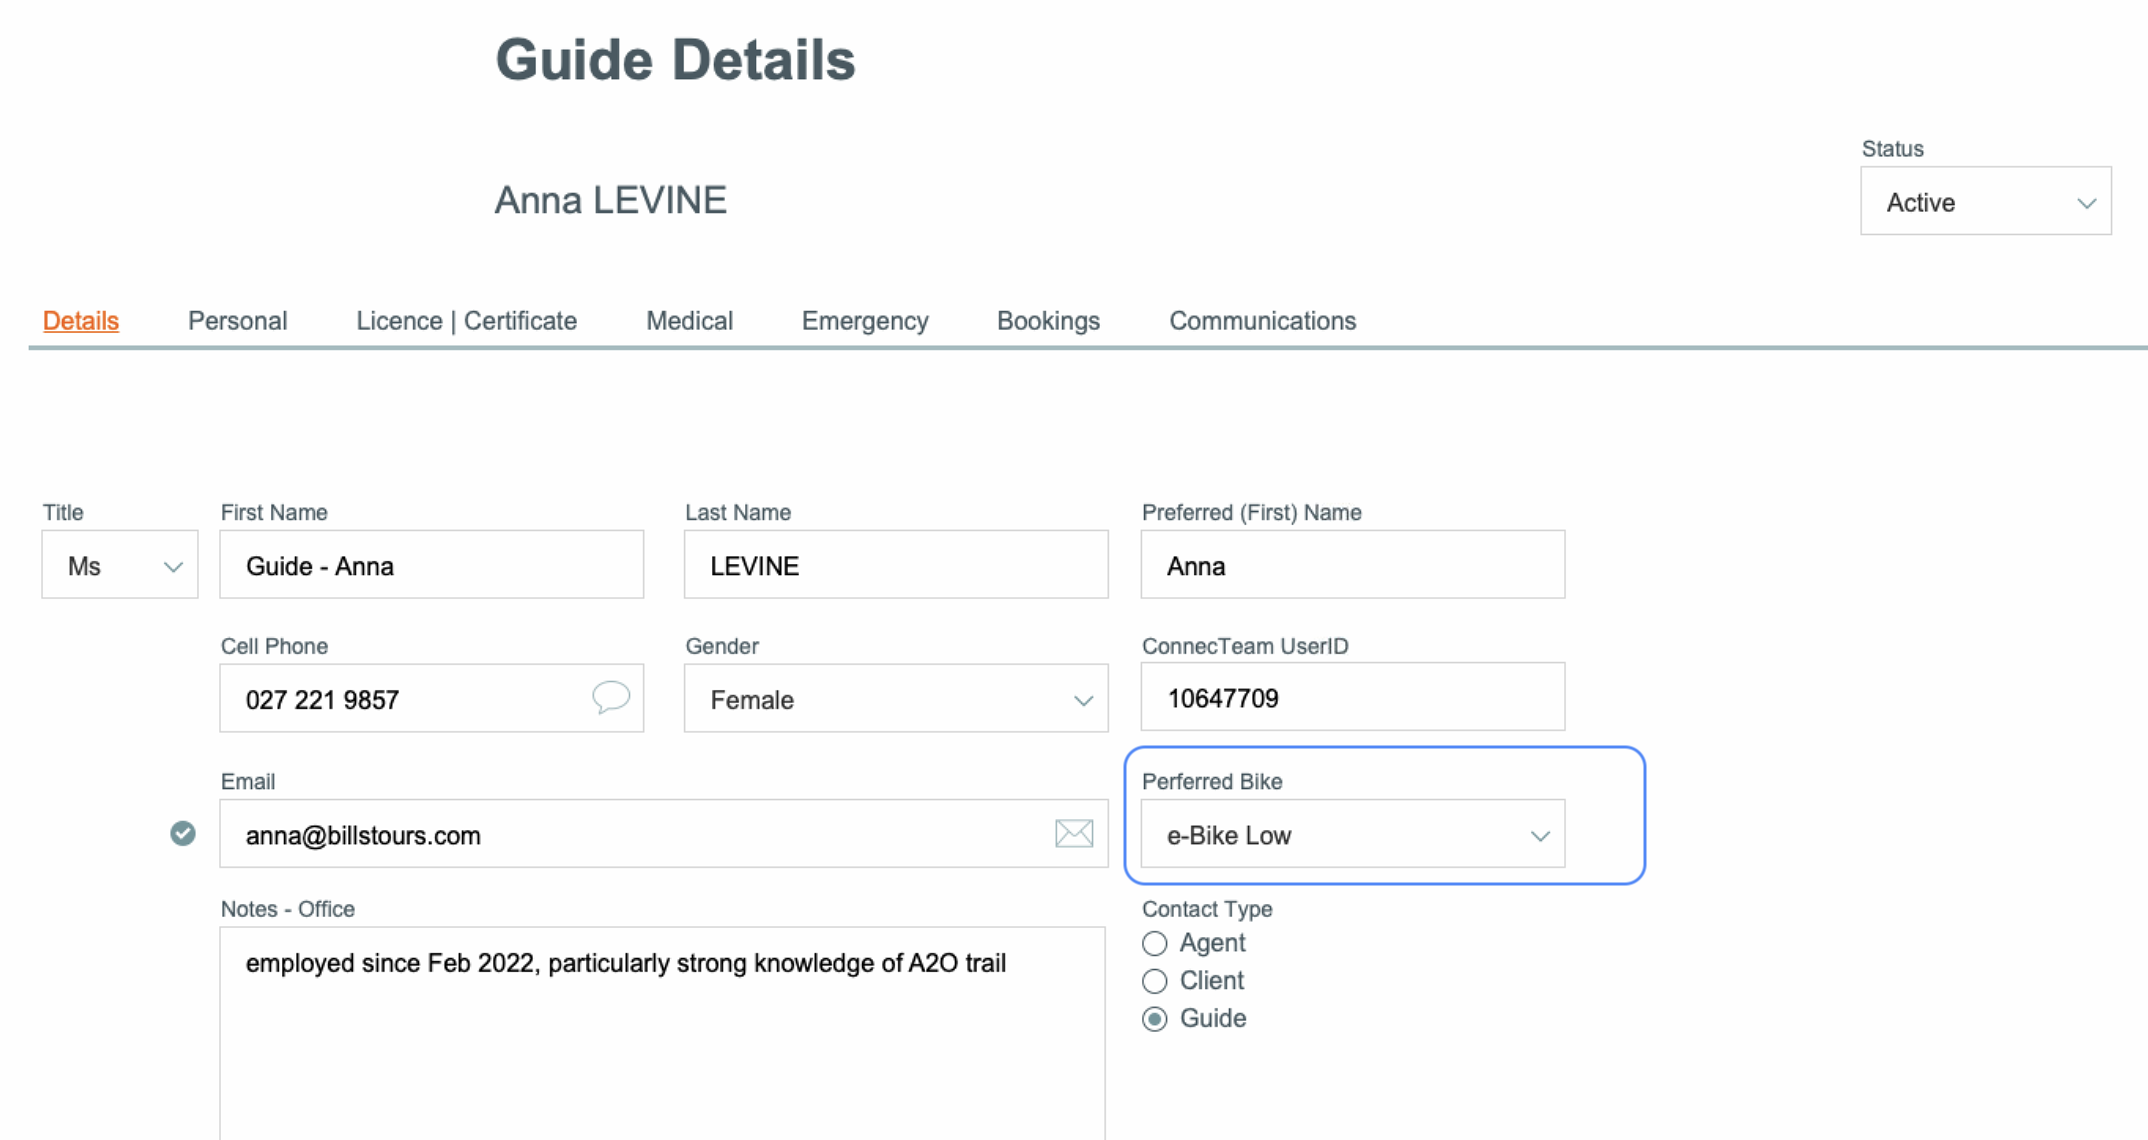Open the Perferred Bike dropdown
2148x1140 pixels.
pos(1352,834)
